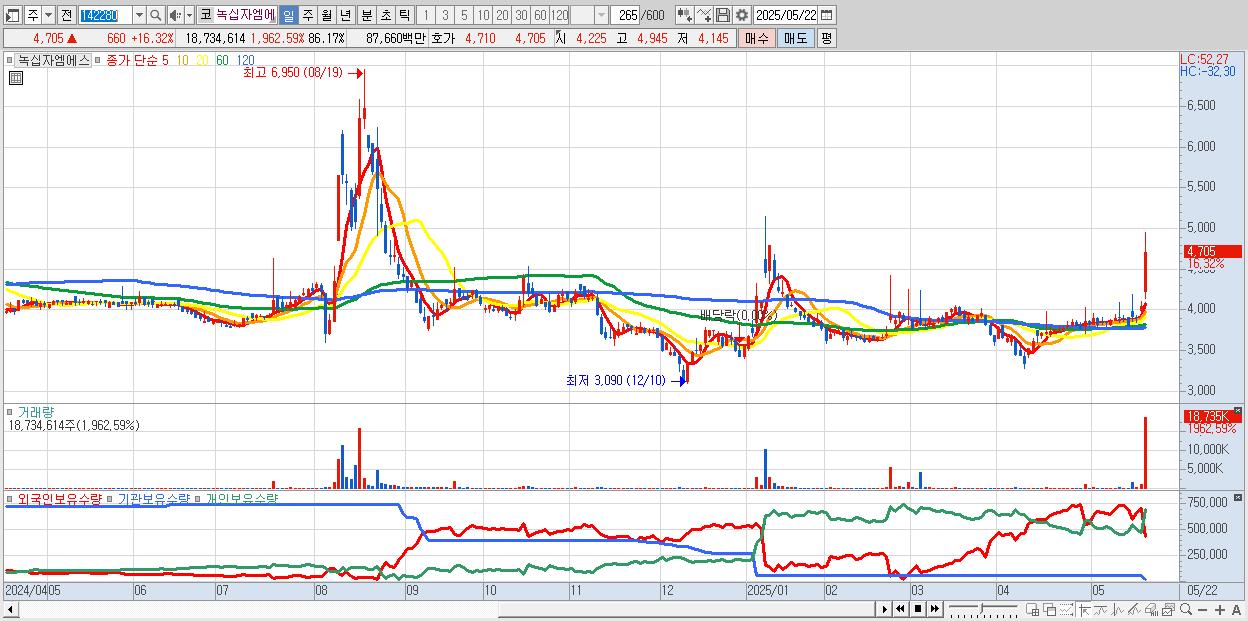Click the dashed chart range icon
This screenshot has height=621, width=1248.
pos(1067,610)
